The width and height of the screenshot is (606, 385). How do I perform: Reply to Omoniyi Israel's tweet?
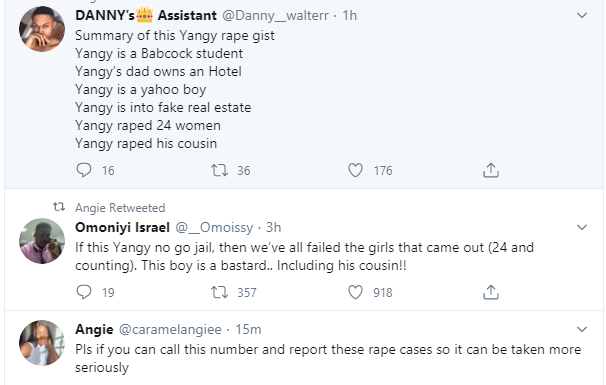[x=84, y=292]
